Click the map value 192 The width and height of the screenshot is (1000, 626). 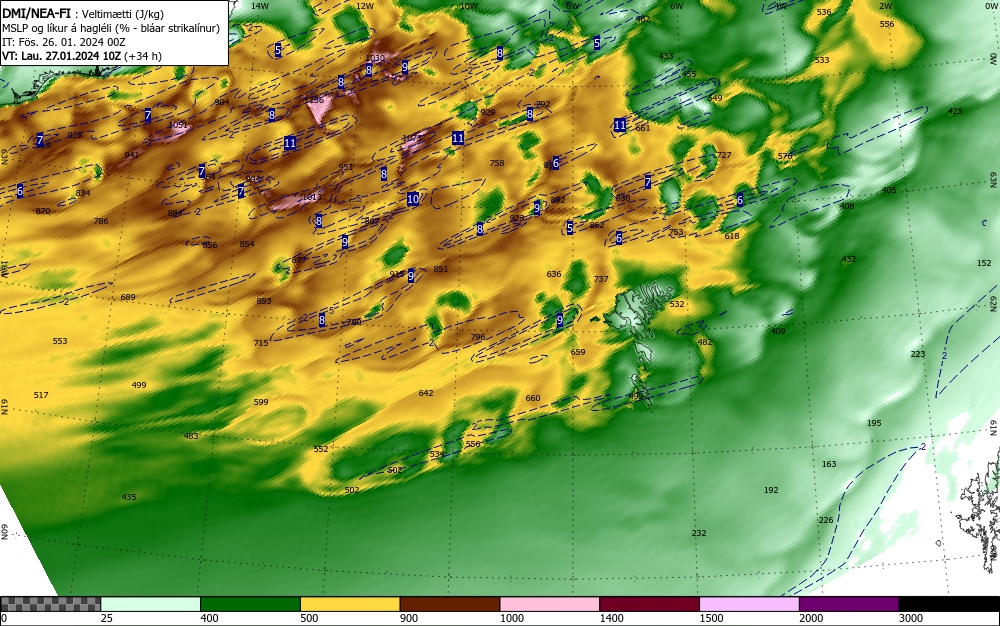click(x=771, y=490)
